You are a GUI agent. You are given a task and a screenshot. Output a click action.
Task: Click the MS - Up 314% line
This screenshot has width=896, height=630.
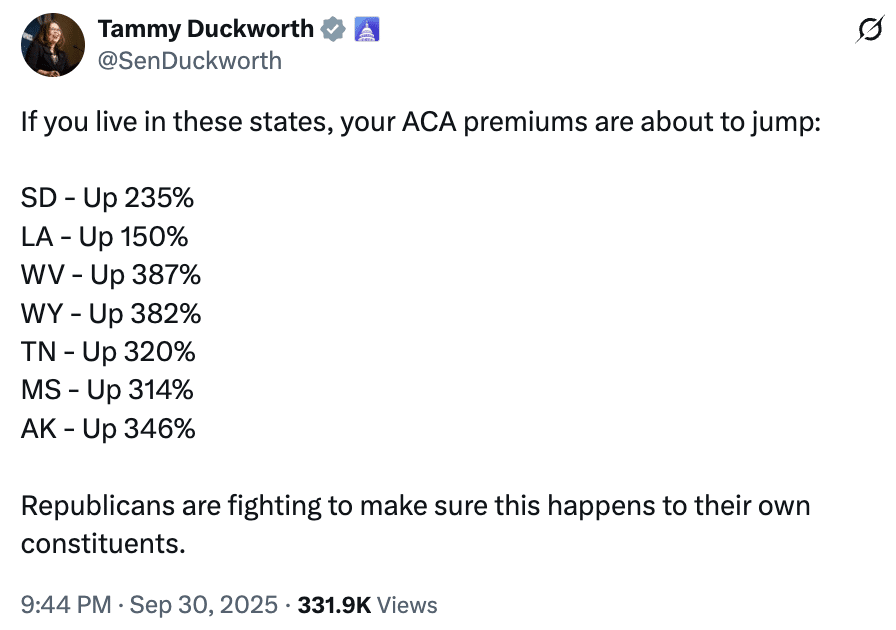tap(107, 390)
